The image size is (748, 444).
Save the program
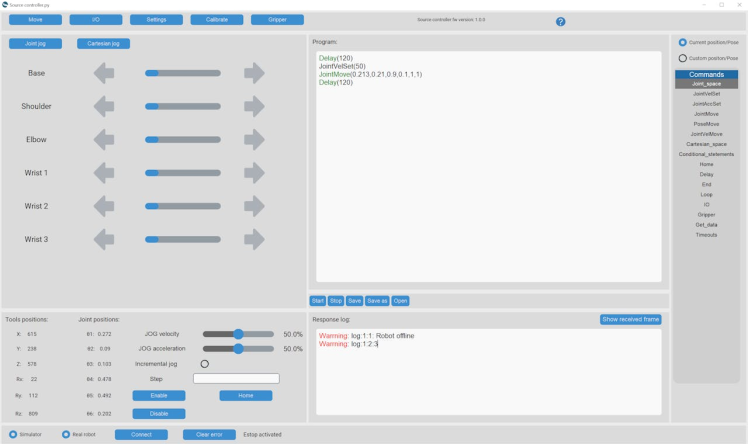click(354, 301)
